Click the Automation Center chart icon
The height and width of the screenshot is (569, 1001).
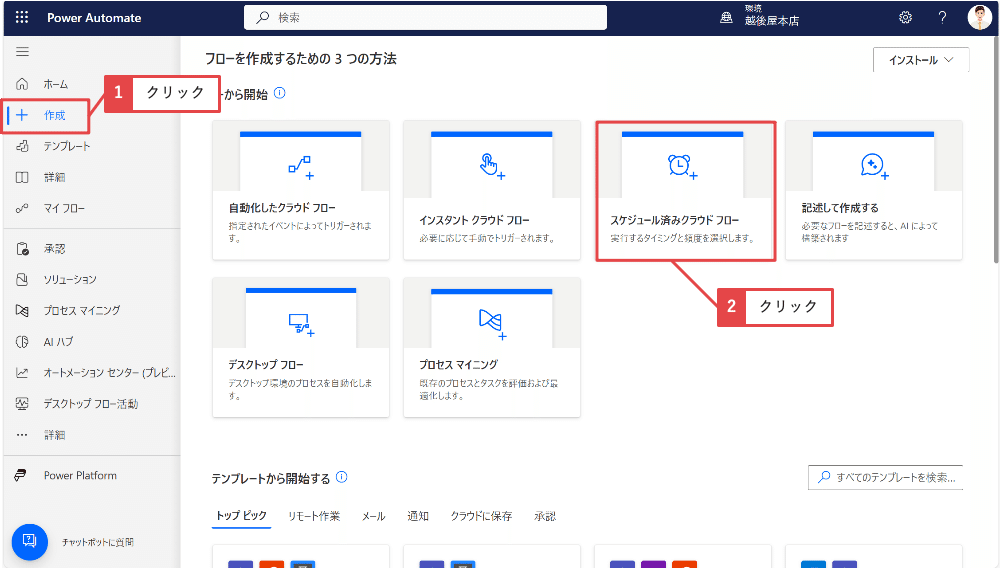22,372
